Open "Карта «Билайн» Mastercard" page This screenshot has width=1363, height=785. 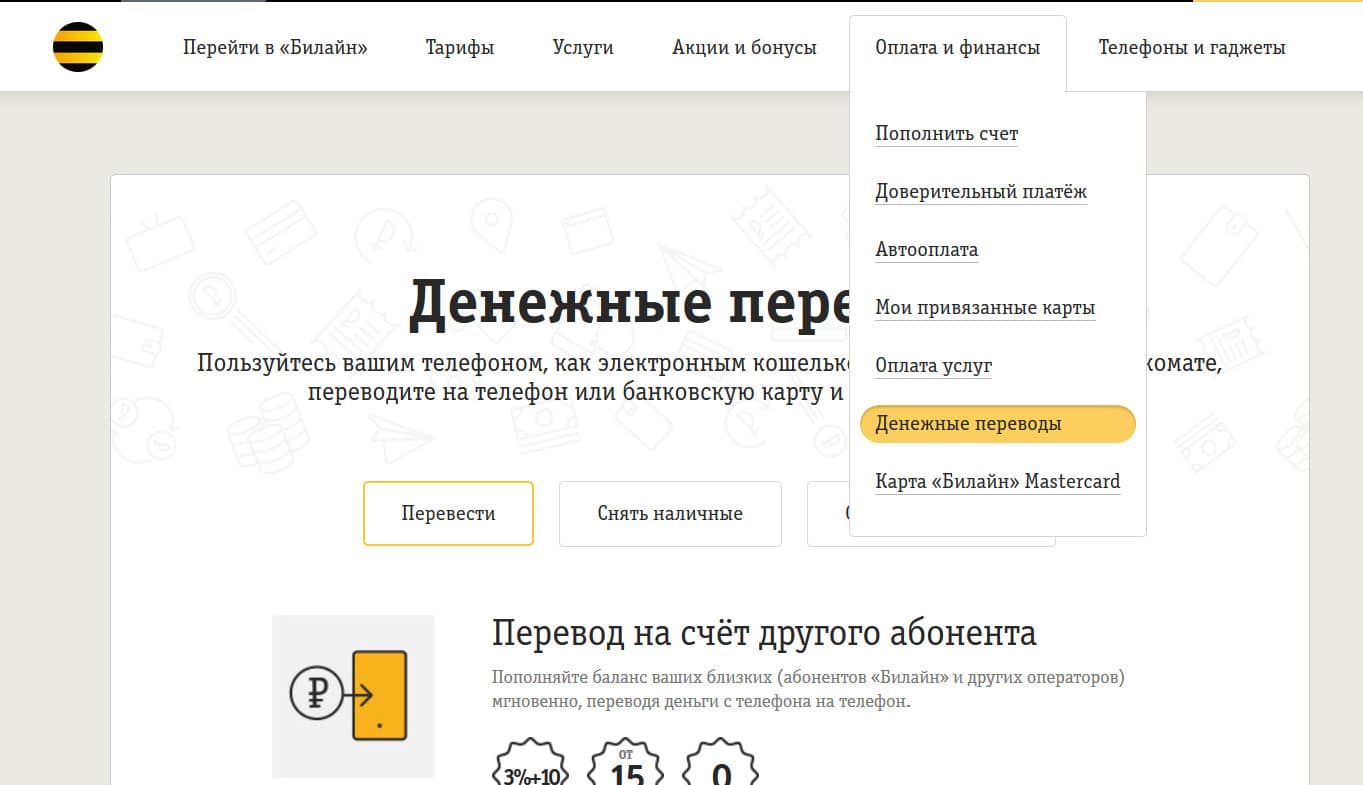(997, 481)
